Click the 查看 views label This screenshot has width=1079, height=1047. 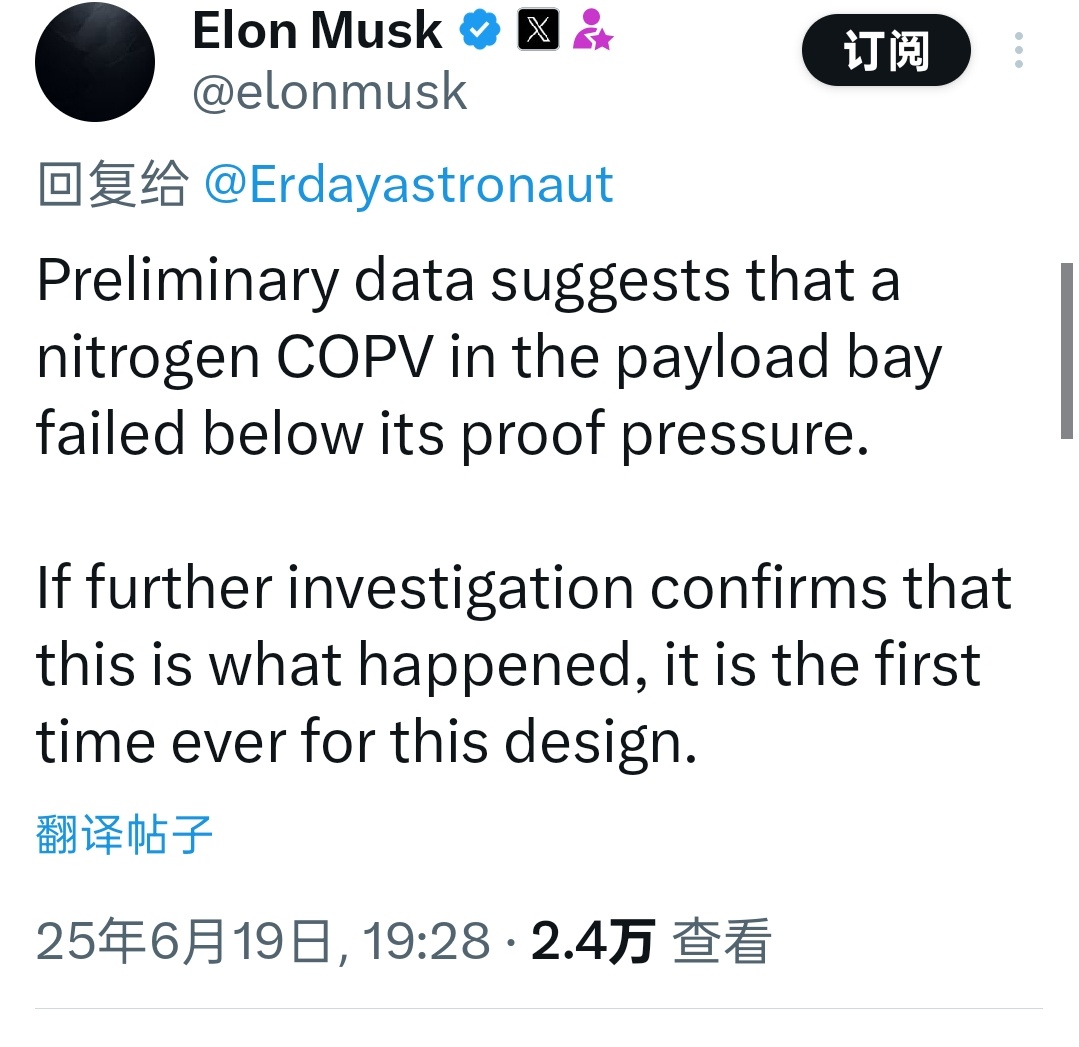(x=721, y=941)
